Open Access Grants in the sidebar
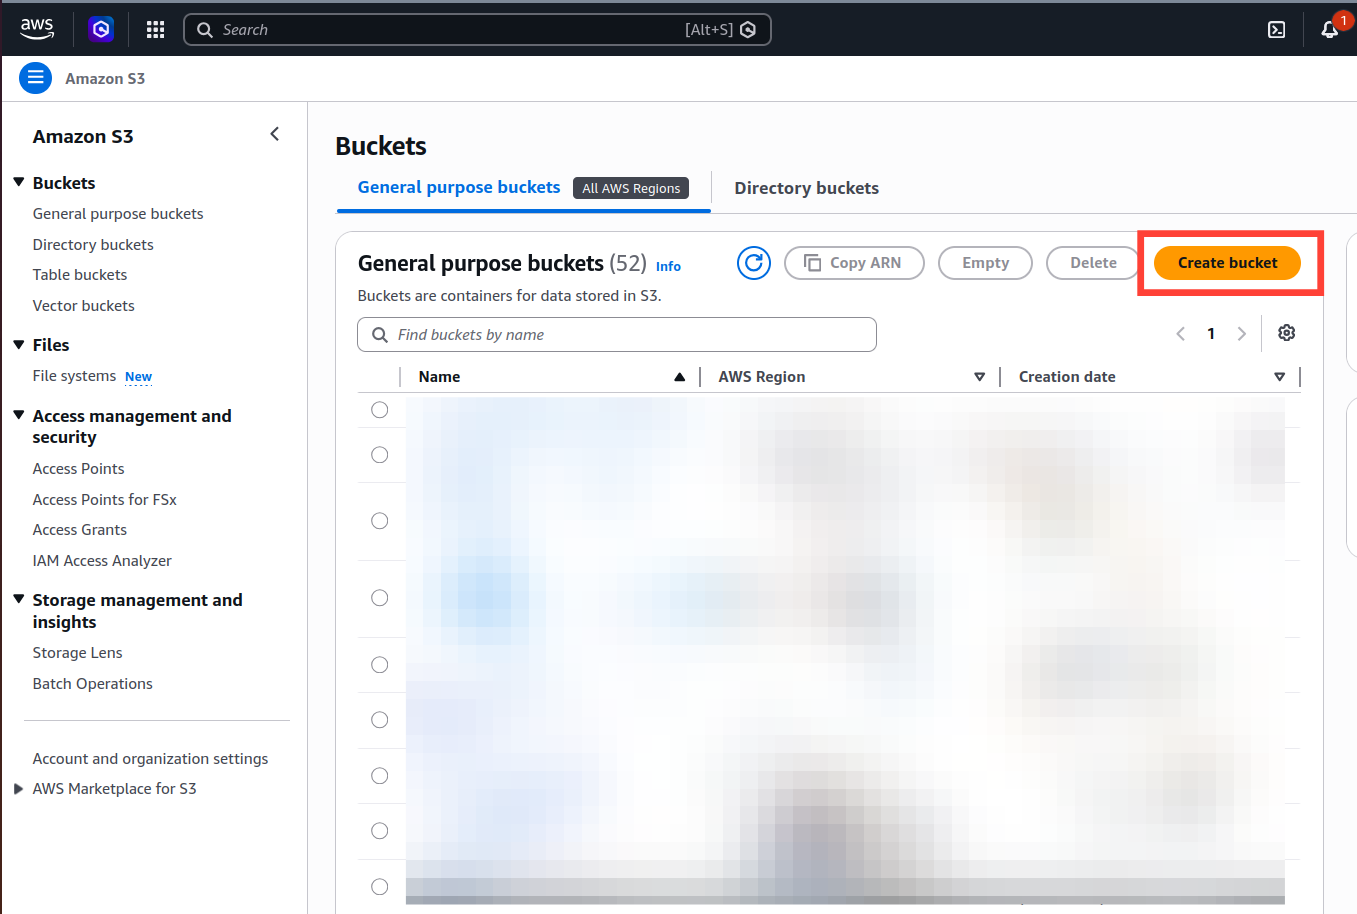The height and width of the screenshot is (914, 1357). 80,530
